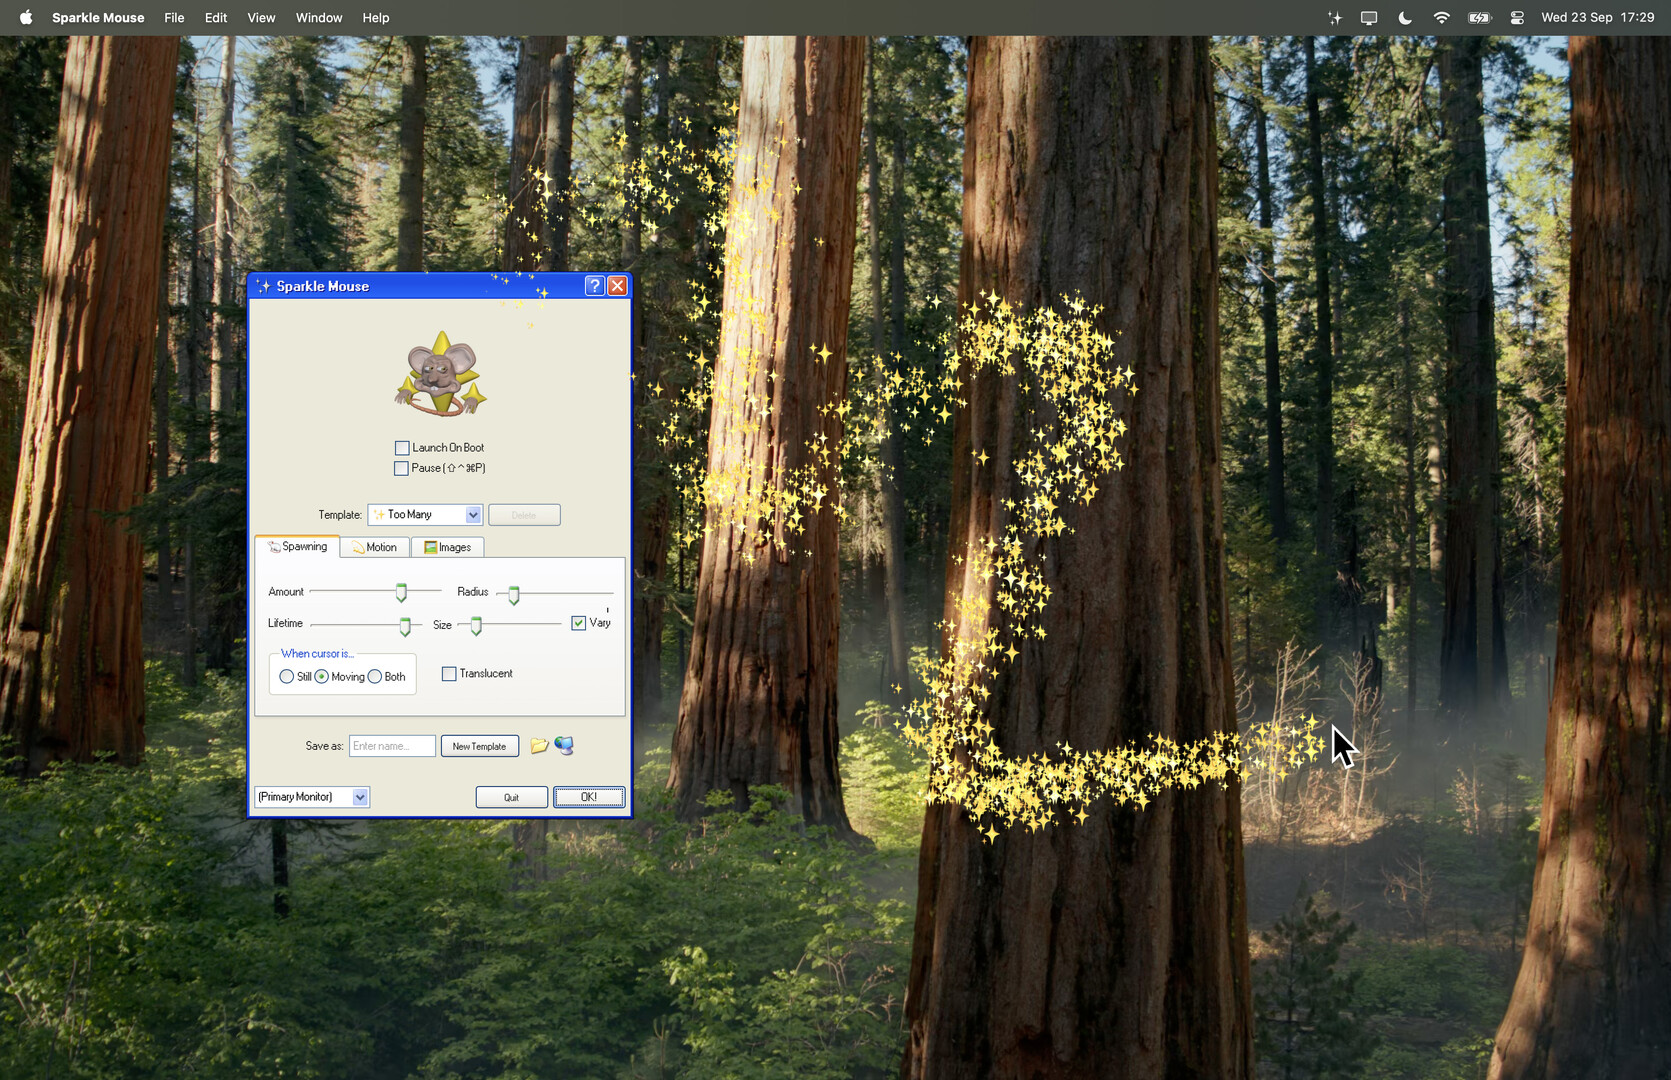This screenshot has width=1671, height=1080.
Task: Select the Moving radio button
Action: pyautogui.click(x=322, y=677)
